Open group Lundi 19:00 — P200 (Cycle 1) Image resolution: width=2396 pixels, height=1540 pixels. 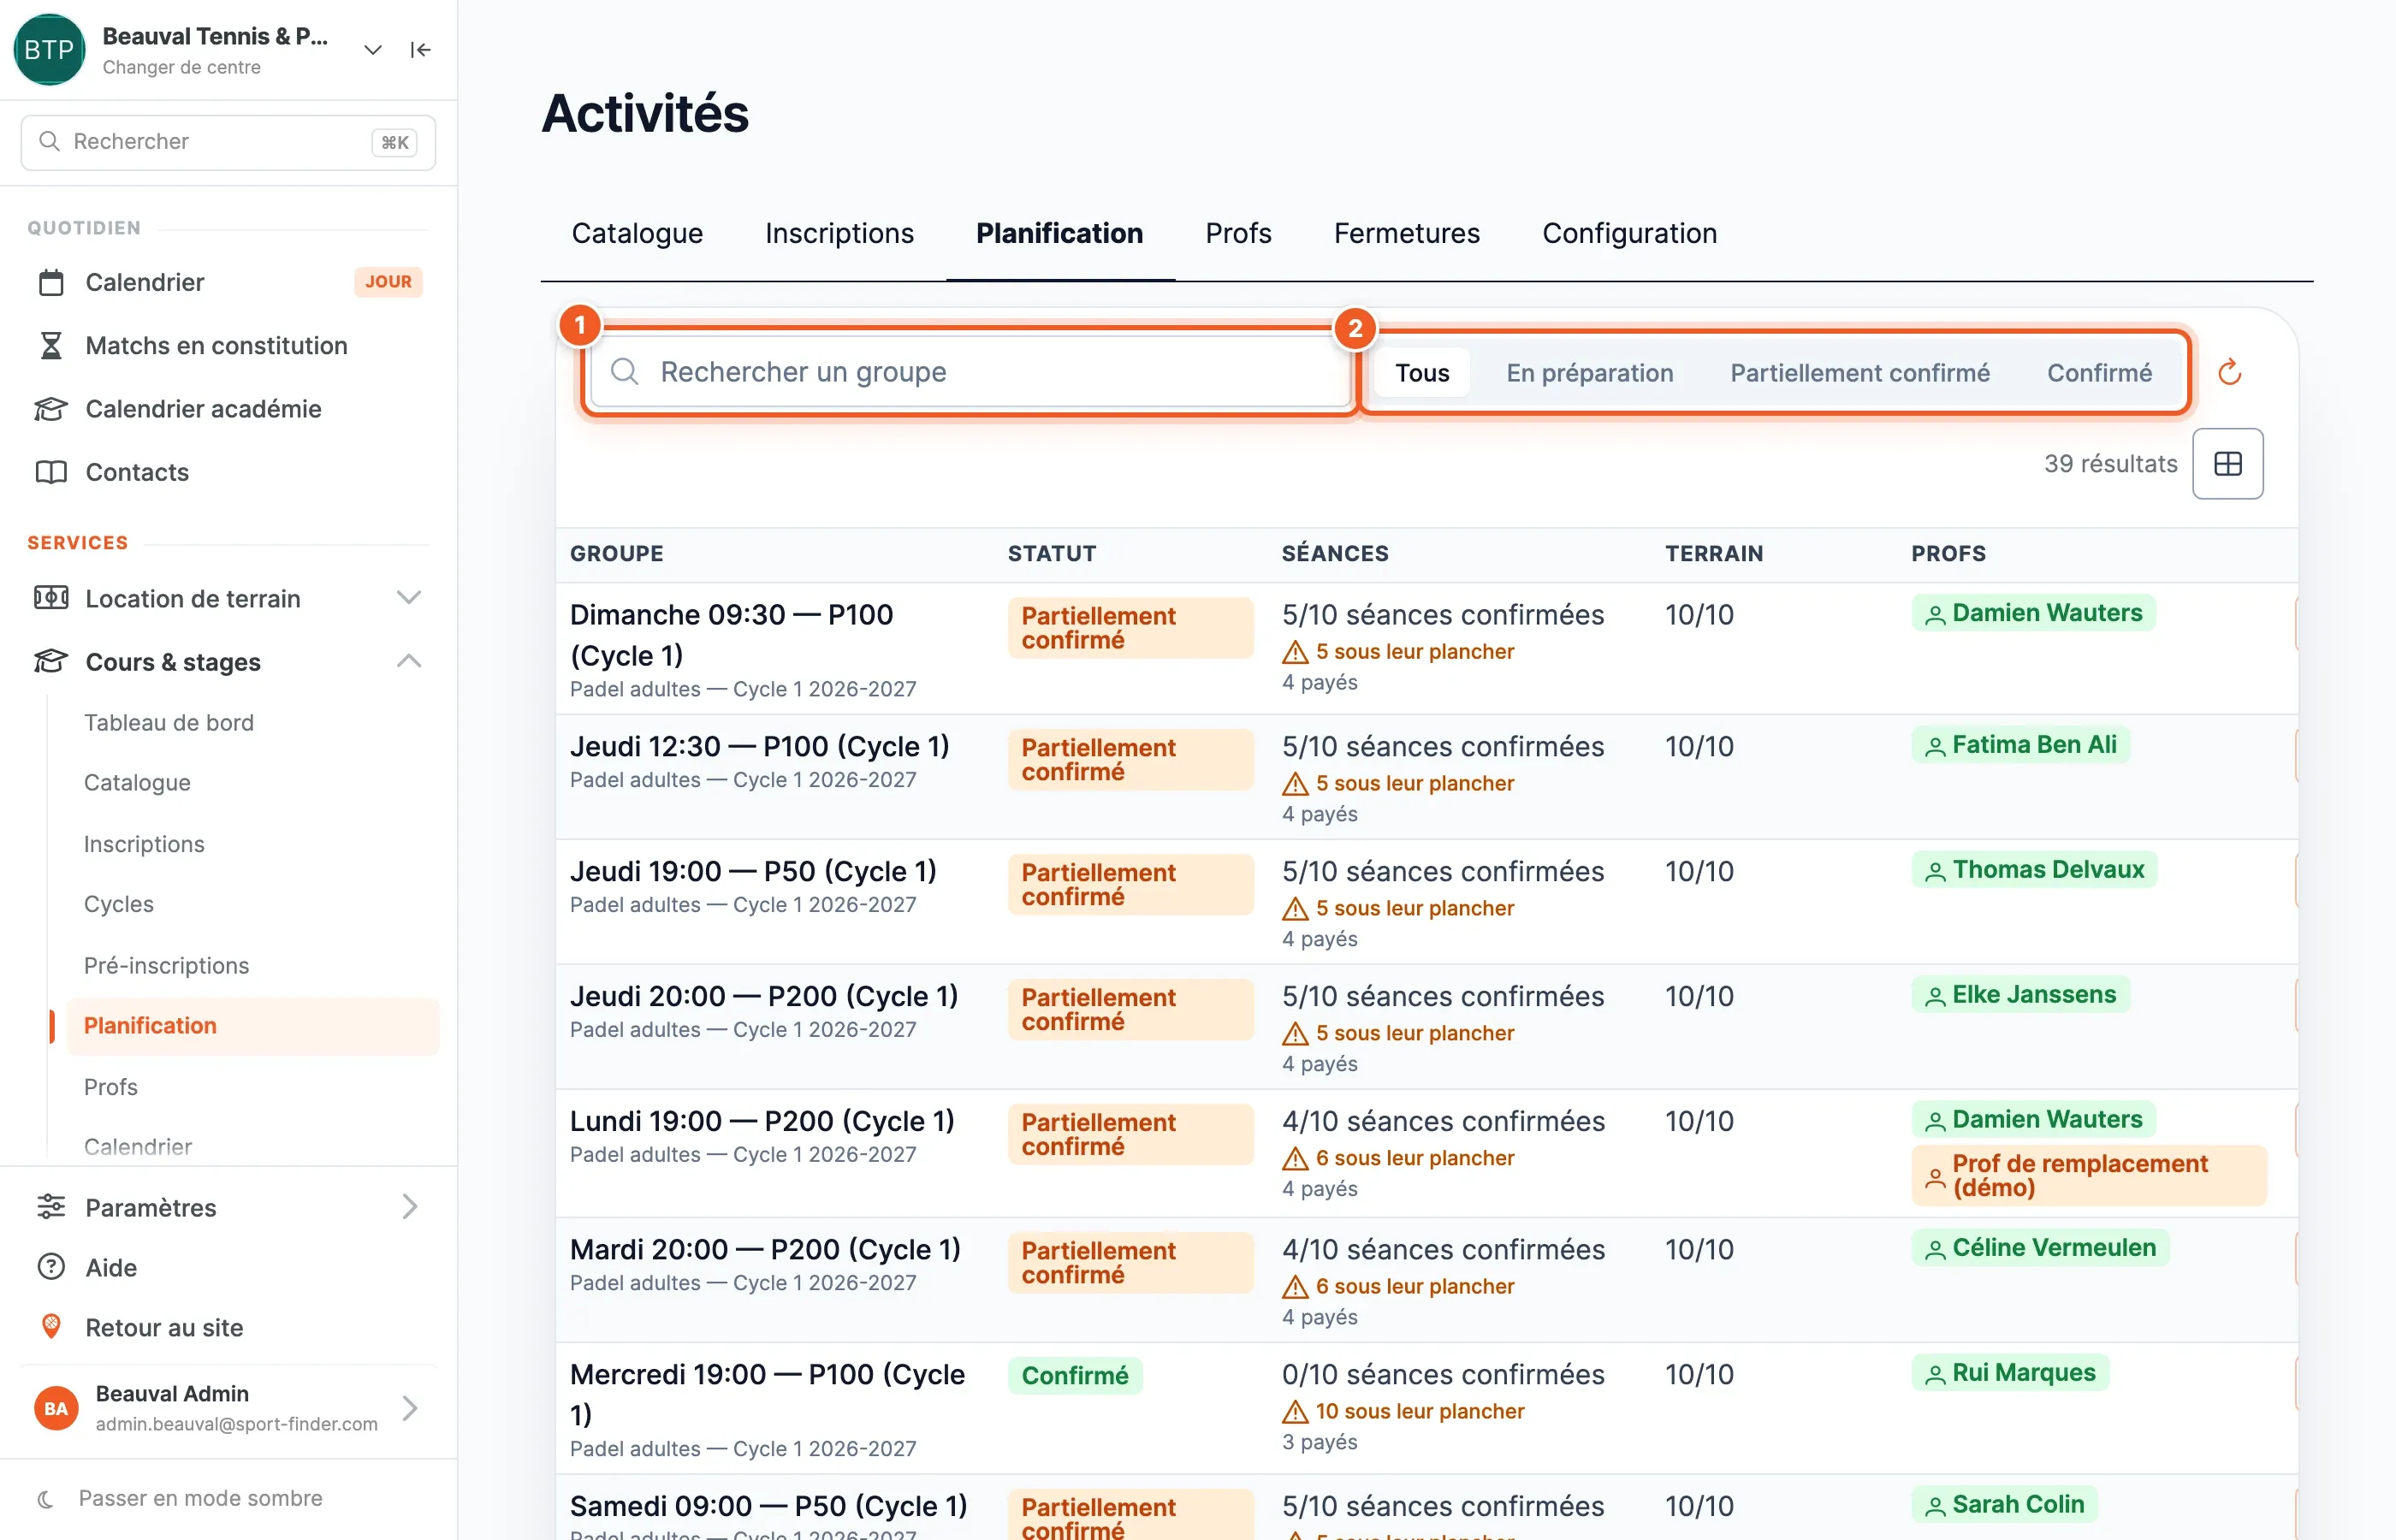[762, 1121]
